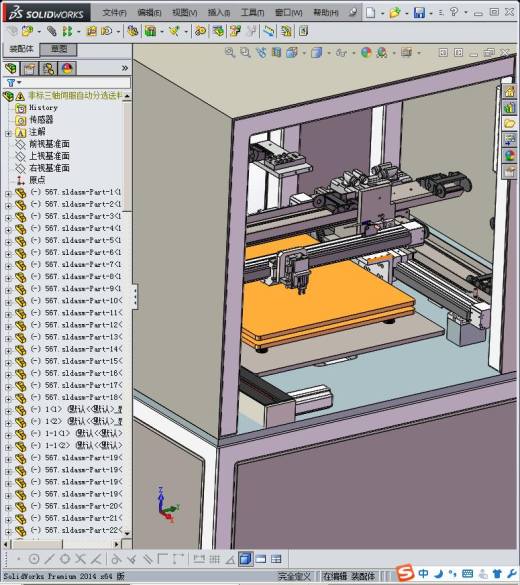Toggle the center point quick snap
Image resolution: width=520 pixels, height=585 pixels.
coord(34,559)
